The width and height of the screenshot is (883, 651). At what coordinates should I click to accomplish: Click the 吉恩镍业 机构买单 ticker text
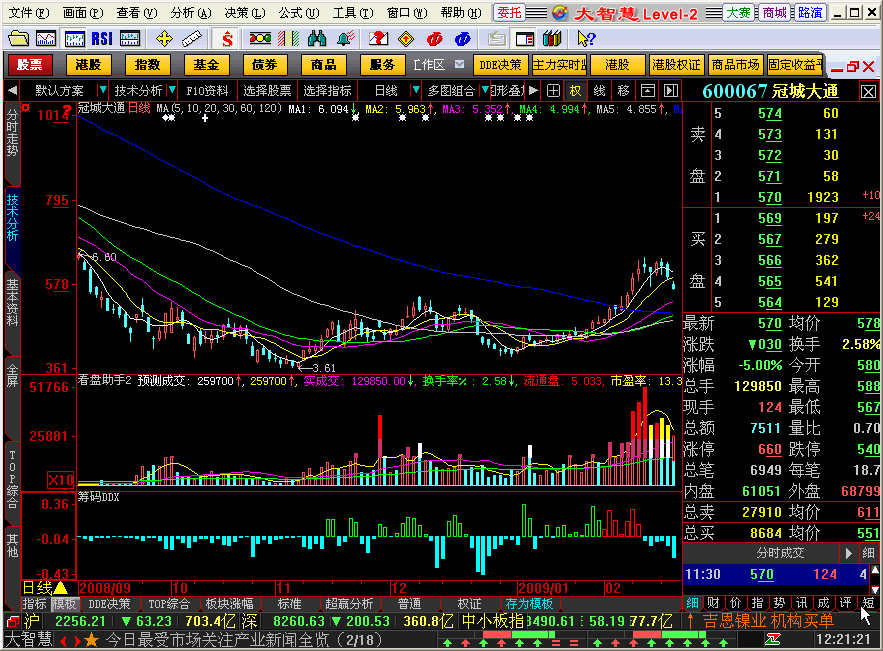click(x=768, y=621)
